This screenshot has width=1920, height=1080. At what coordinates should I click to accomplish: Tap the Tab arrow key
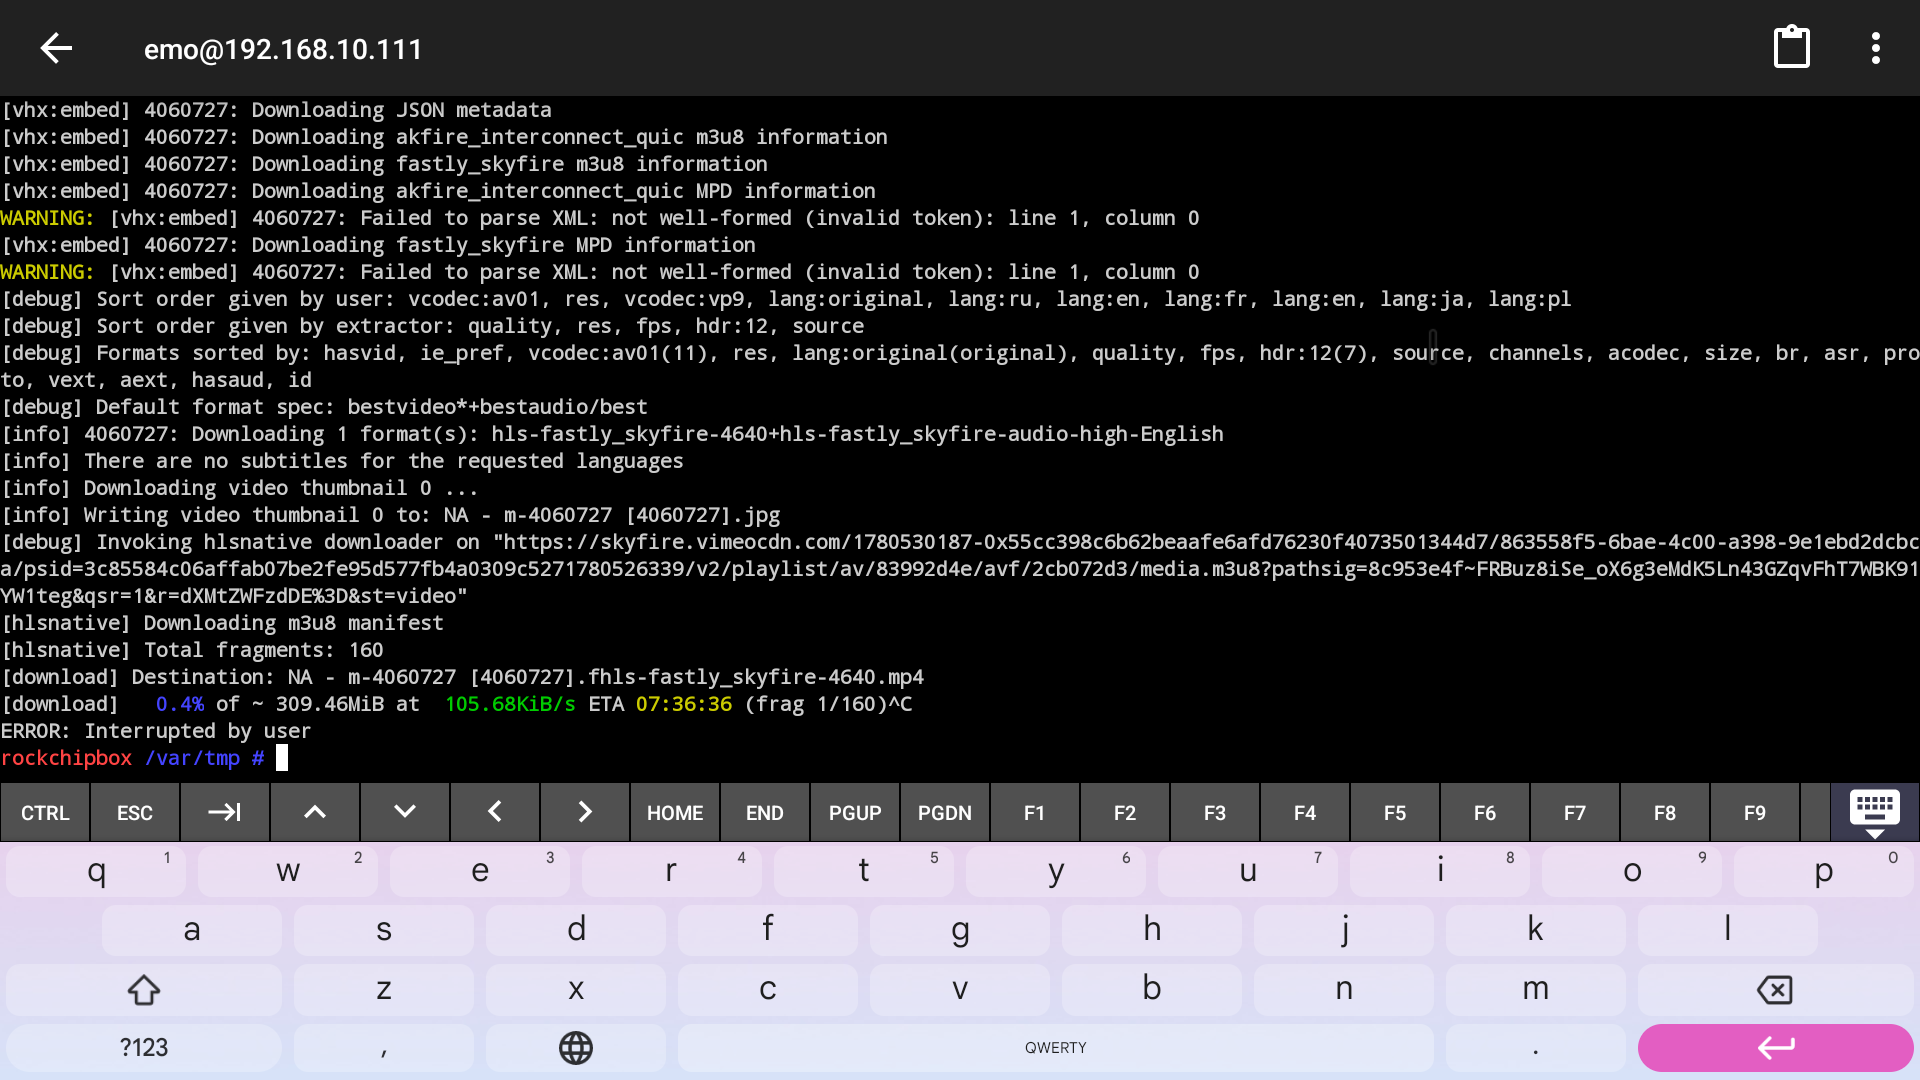225,813
